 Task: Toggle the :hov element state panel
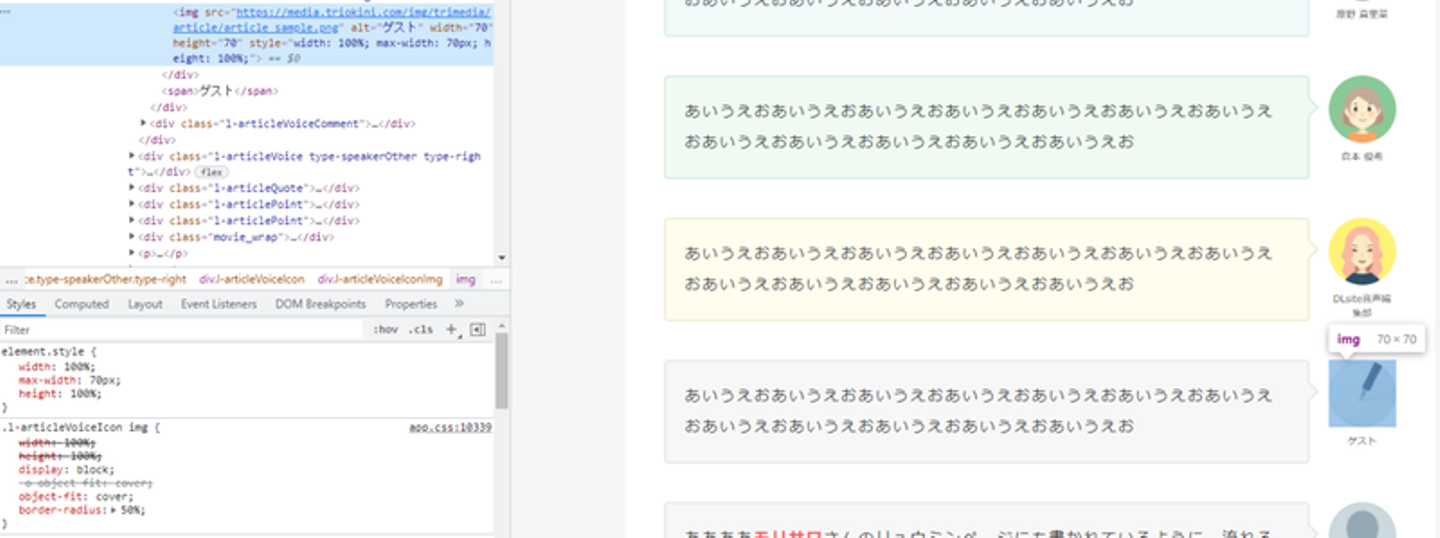[x=385, y=329]
